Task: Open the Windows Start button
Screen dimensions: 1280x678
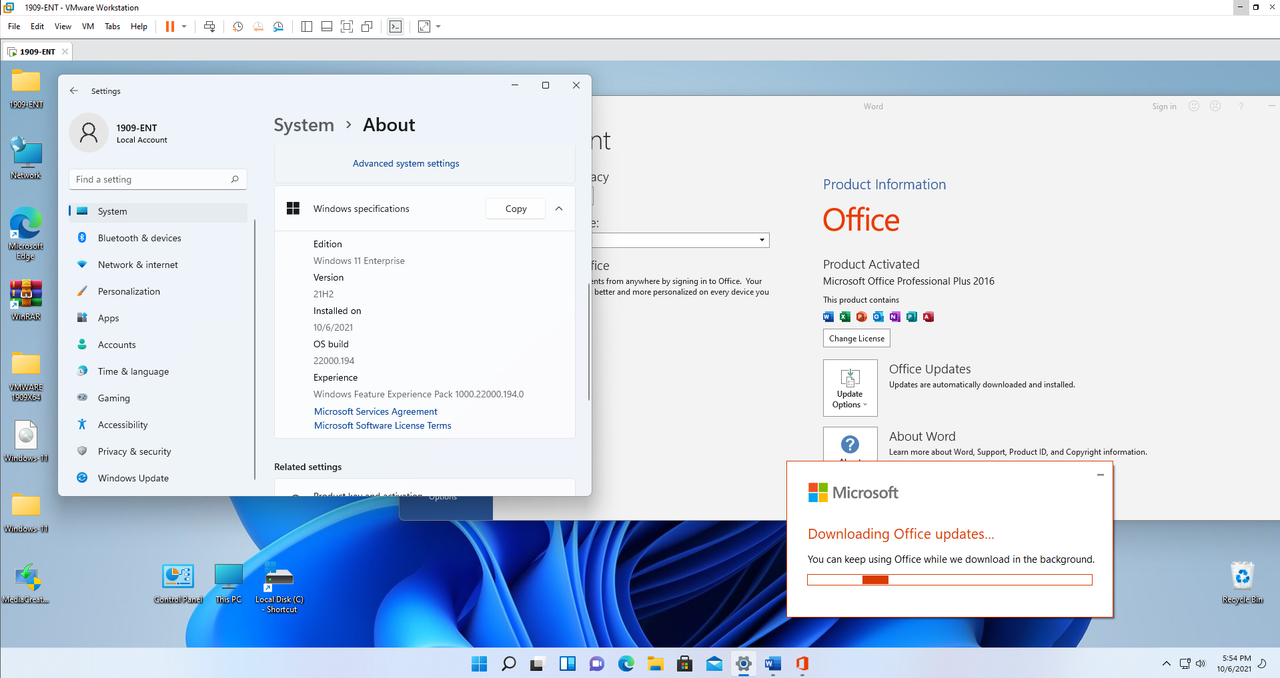Action: (x=479, y=663)
